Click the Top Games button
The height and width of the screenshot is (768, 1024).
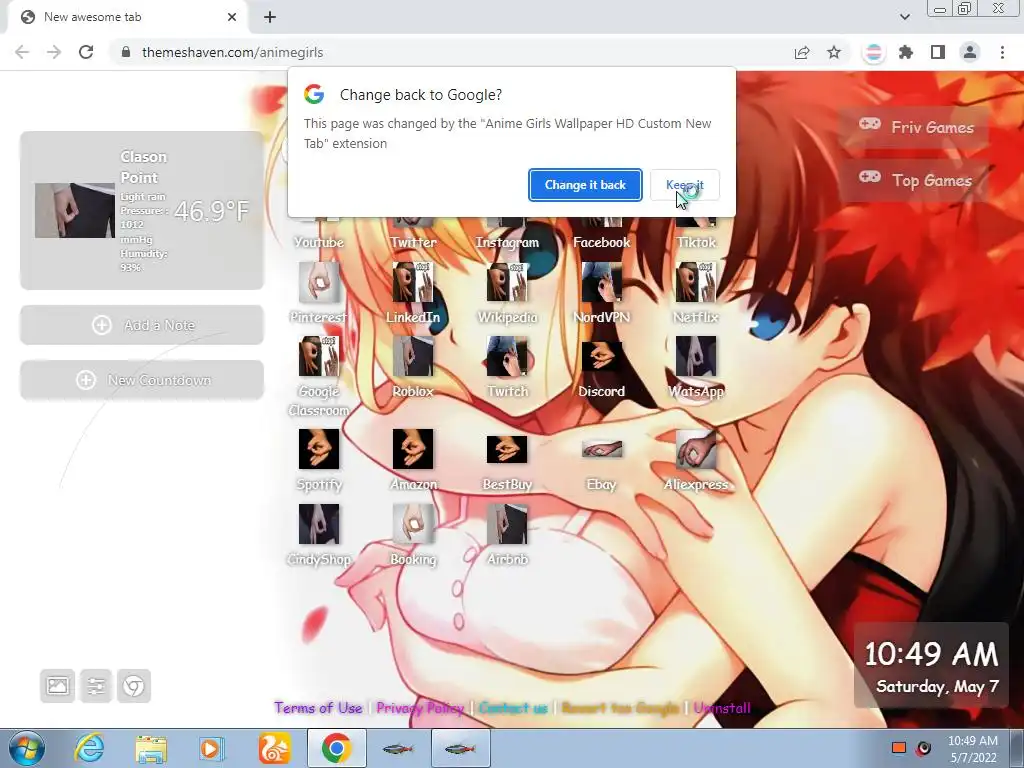[x=916, y=180]
